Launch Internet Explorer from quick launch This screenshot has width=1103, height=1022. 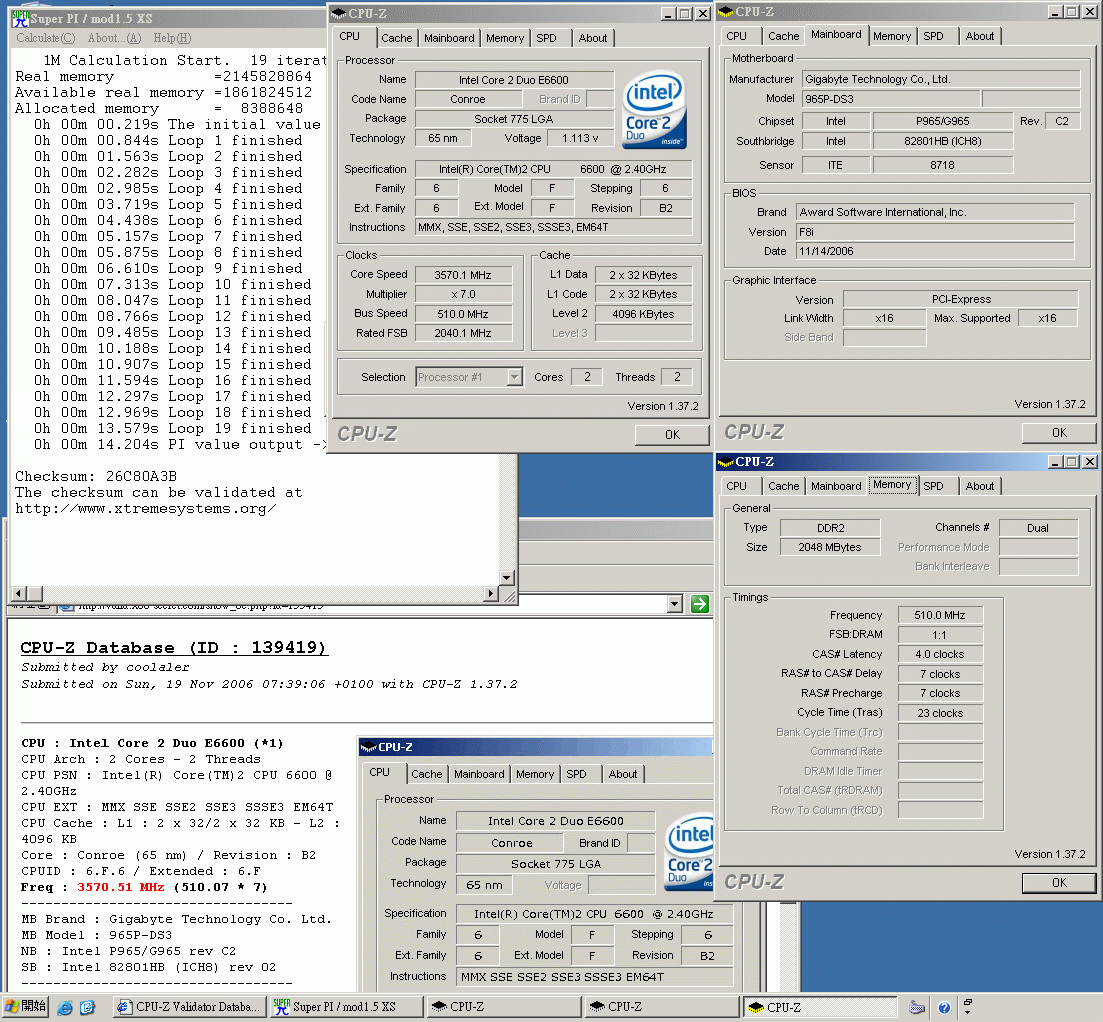65,1007
